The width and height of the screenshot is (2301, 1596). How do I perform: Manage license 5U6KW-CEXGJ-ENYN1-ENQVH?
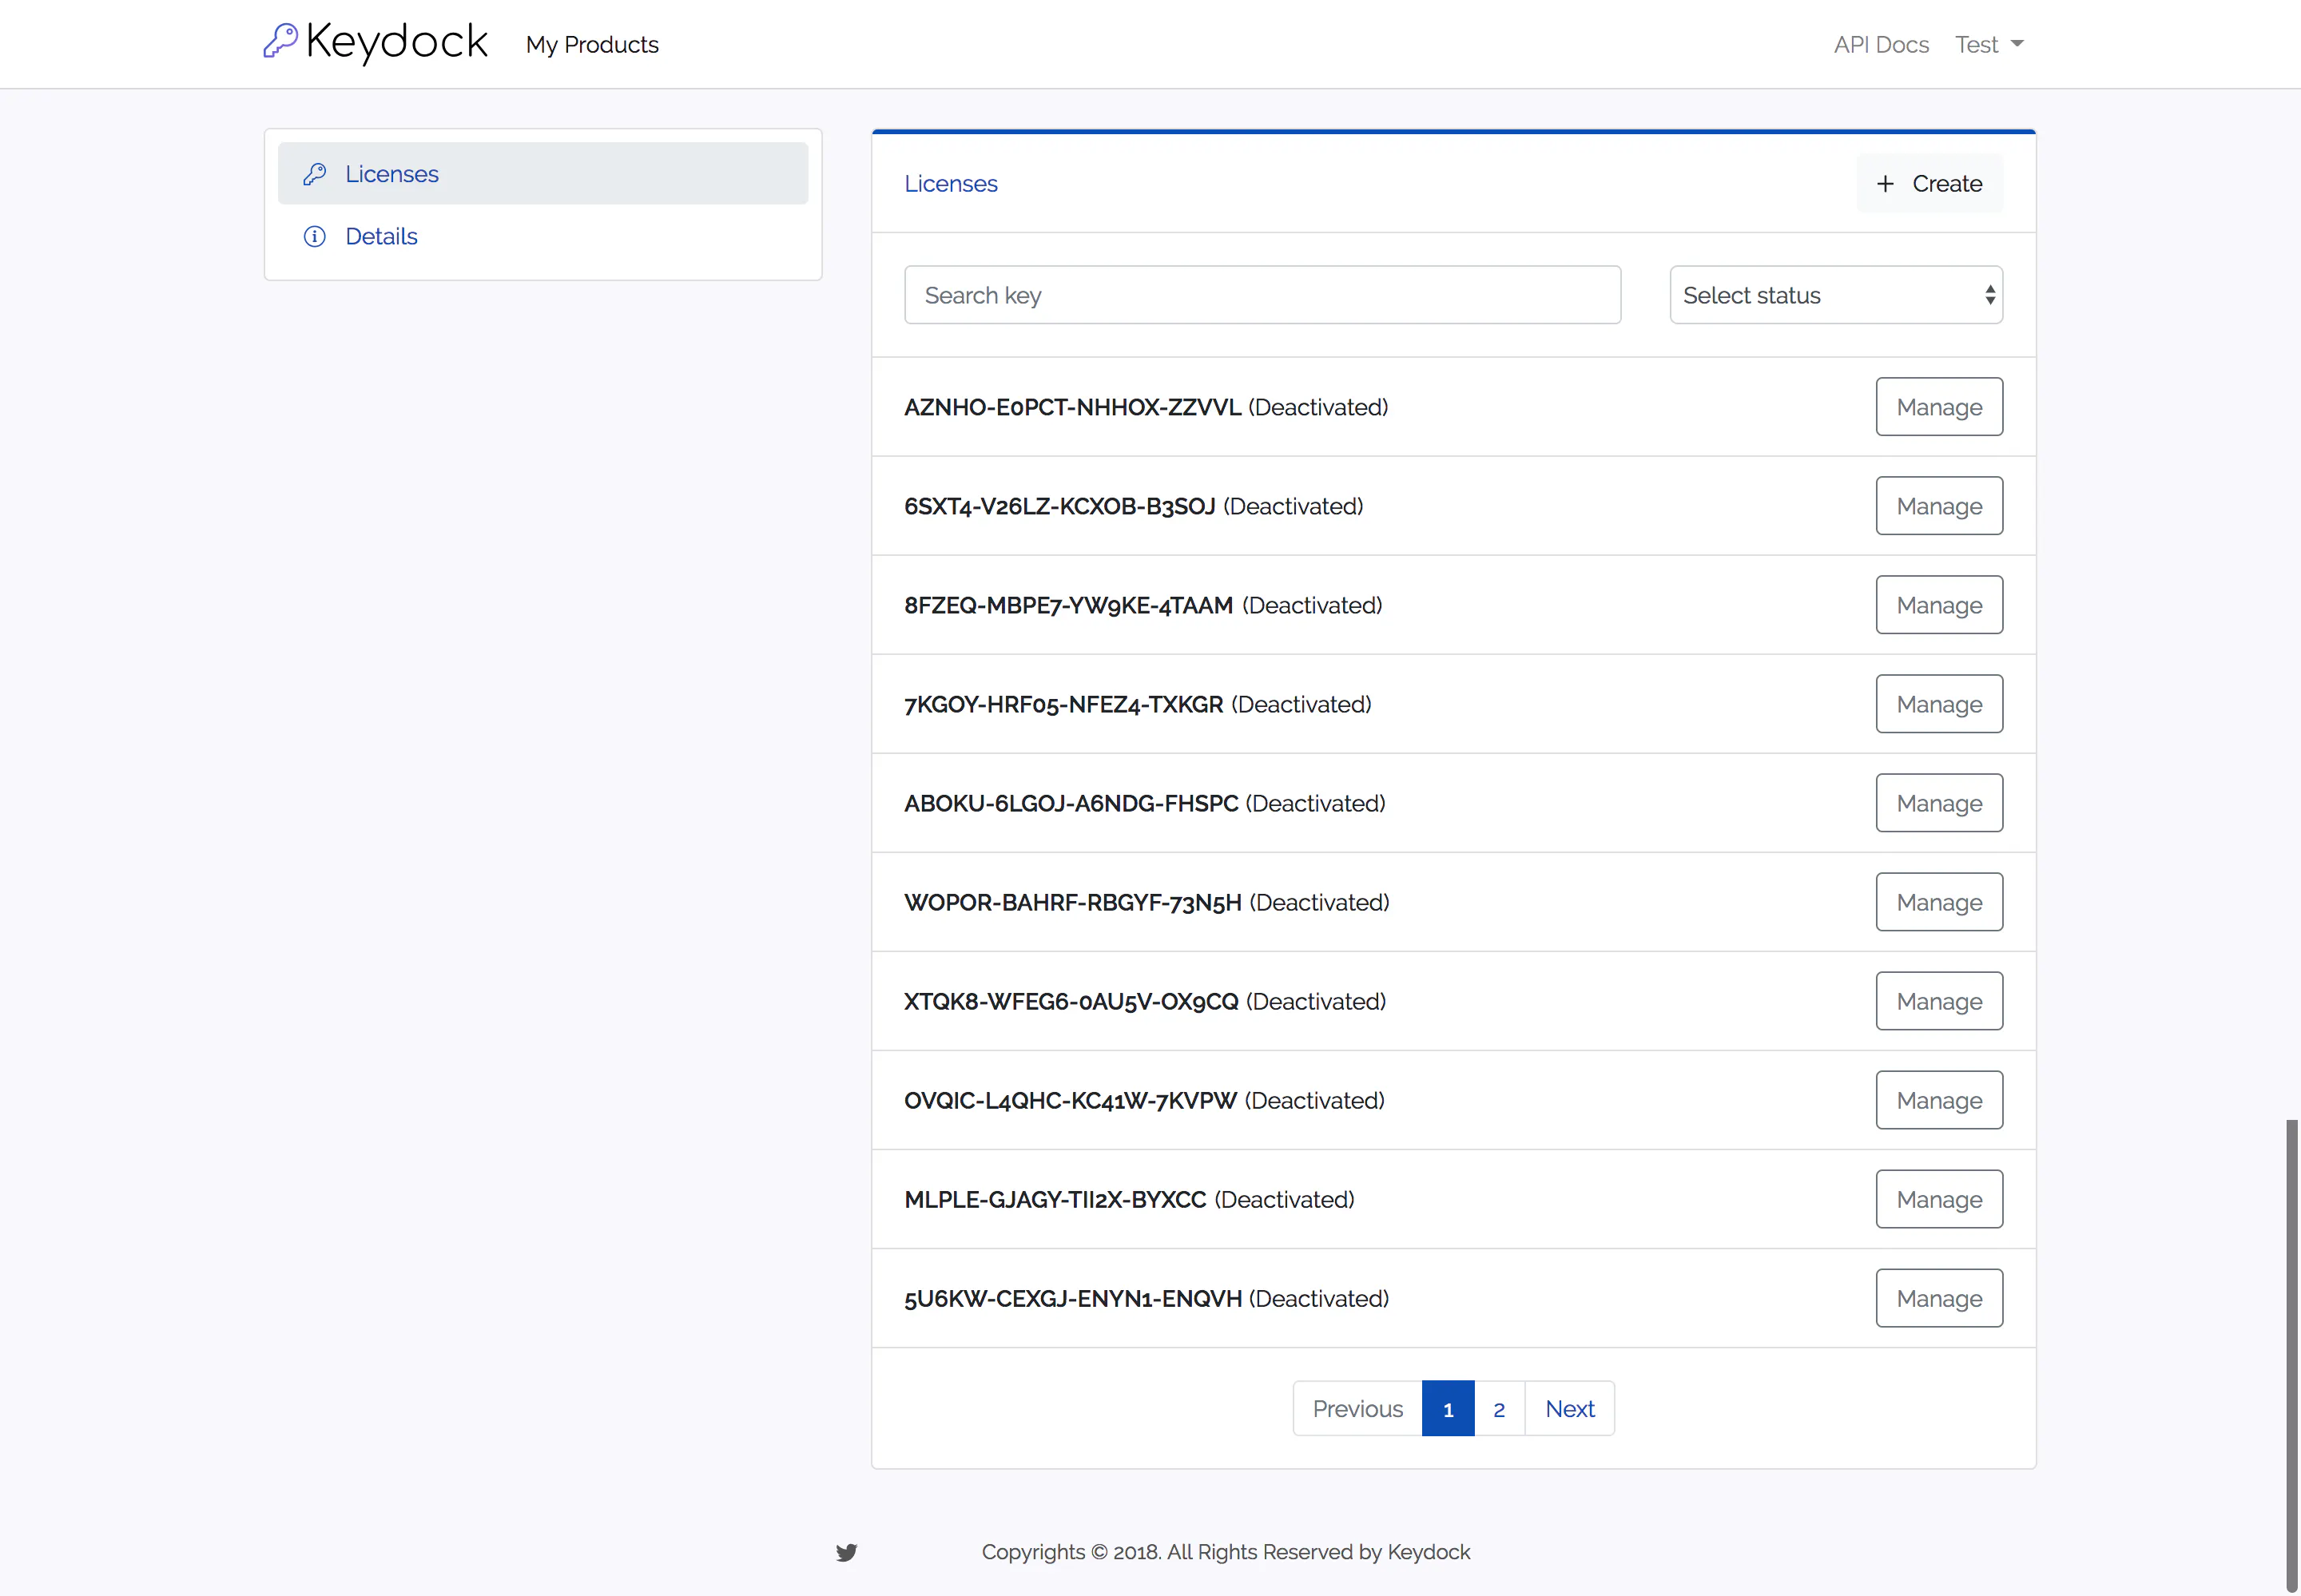pyautogui.click(x=1939, y=1298)
